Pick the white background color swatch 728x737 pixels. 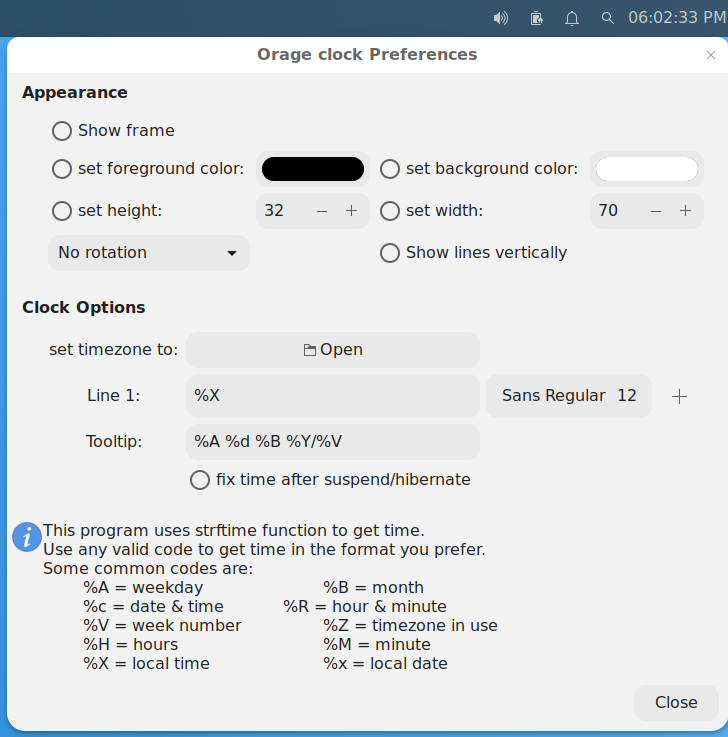pyautogui.click(x=647, y=169)
